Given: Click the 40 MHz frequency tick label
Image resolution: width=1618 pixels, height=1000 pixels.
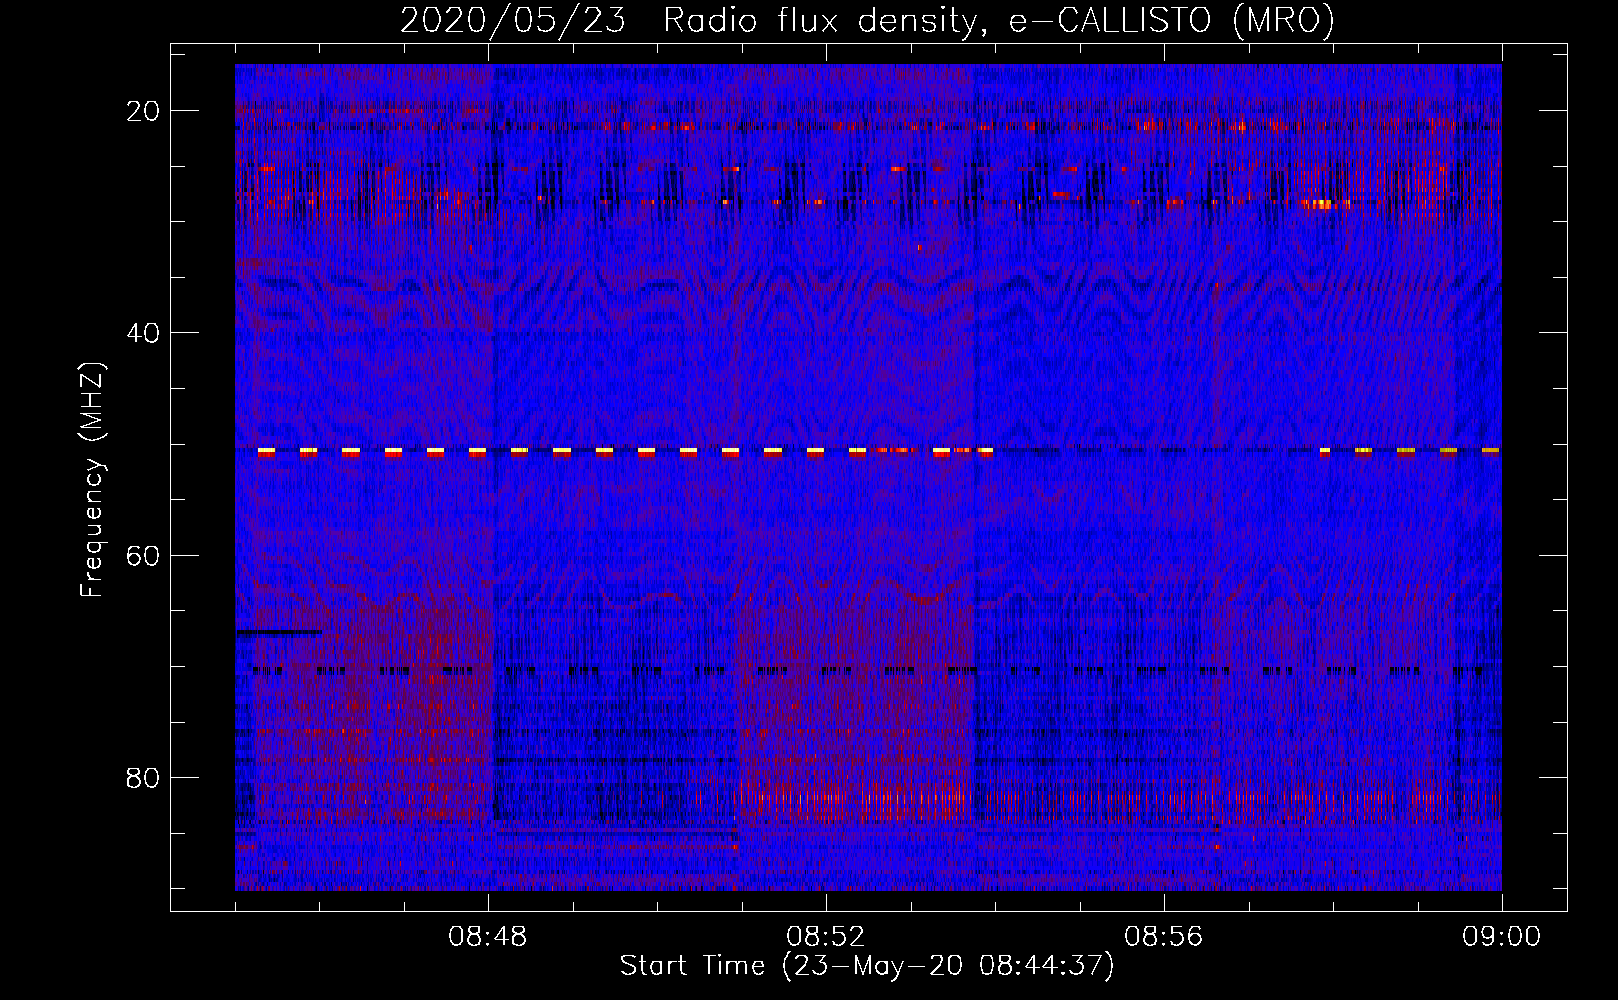Looking at the screenshot, I should 144,333.
